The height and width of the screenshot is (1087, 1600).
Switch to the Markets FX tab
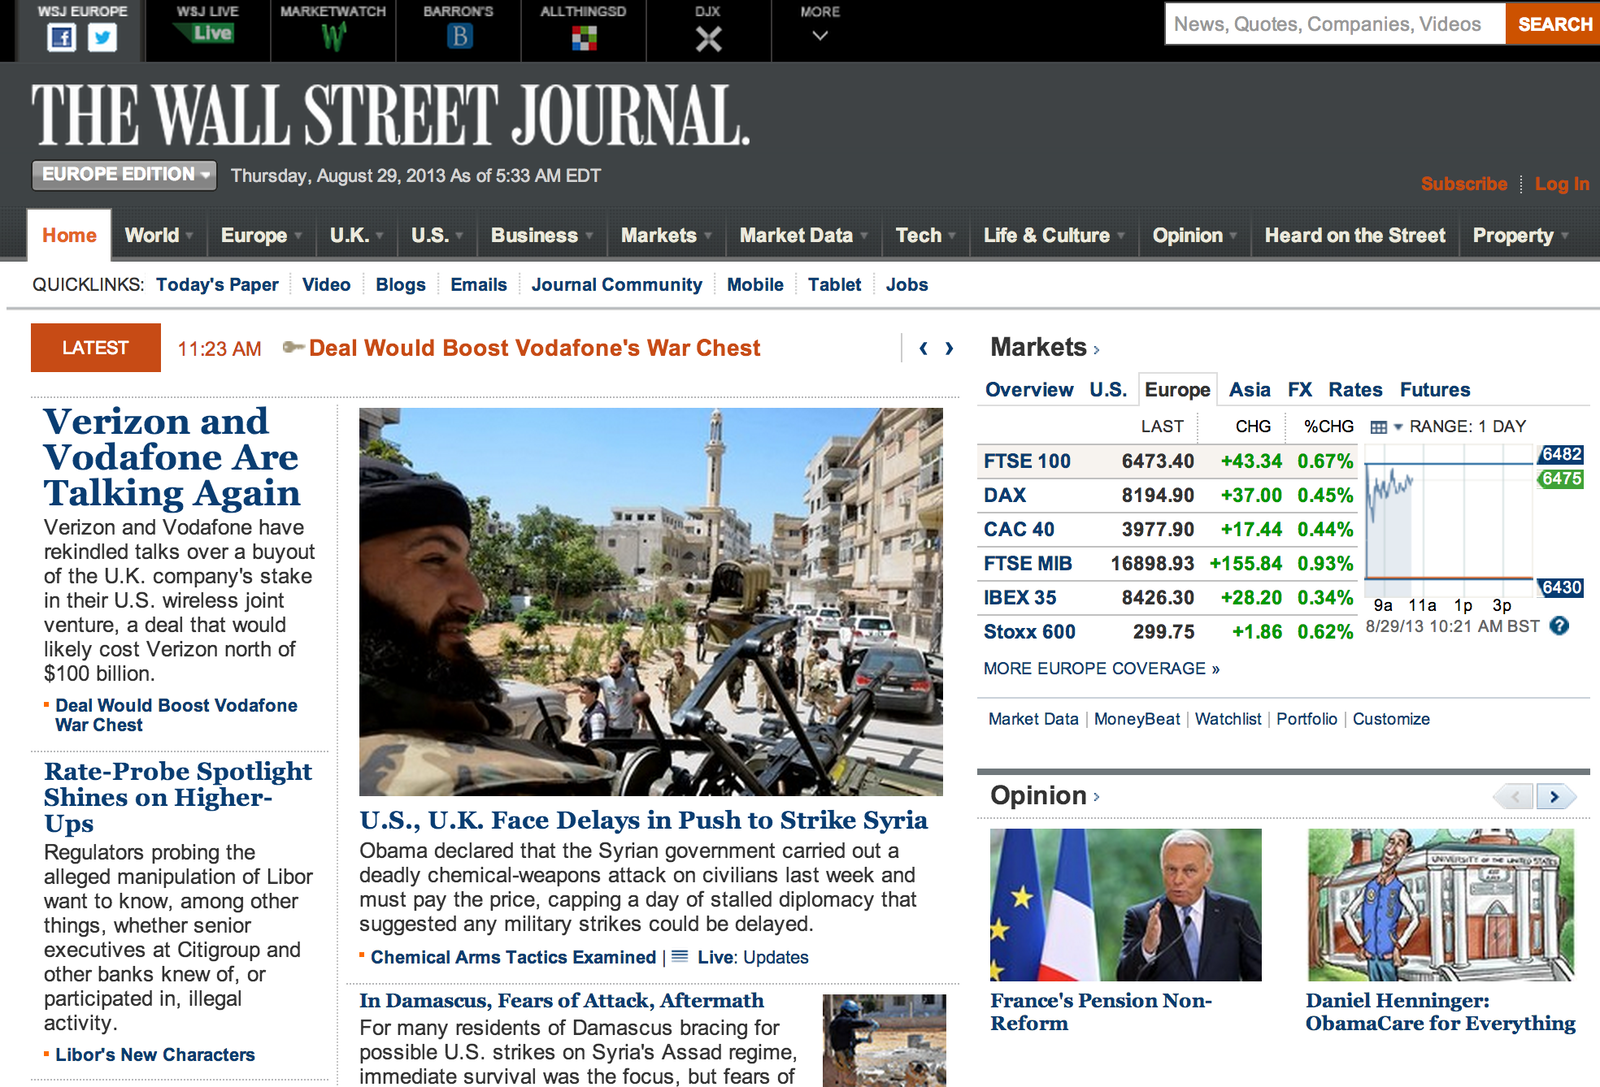click(x=1300, y=390)
